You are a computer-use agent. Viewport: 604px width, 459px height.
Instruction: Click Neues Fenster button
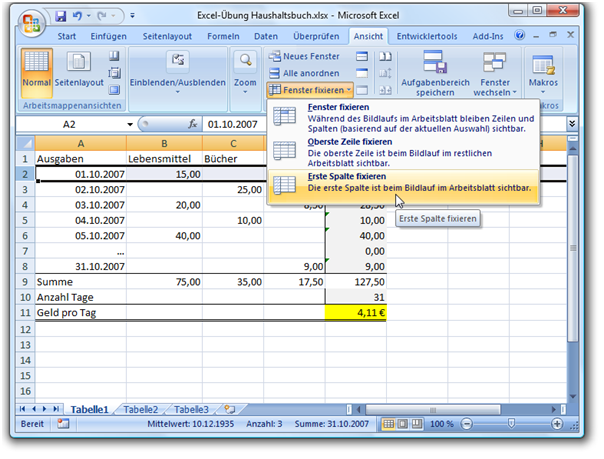(304, 56)
